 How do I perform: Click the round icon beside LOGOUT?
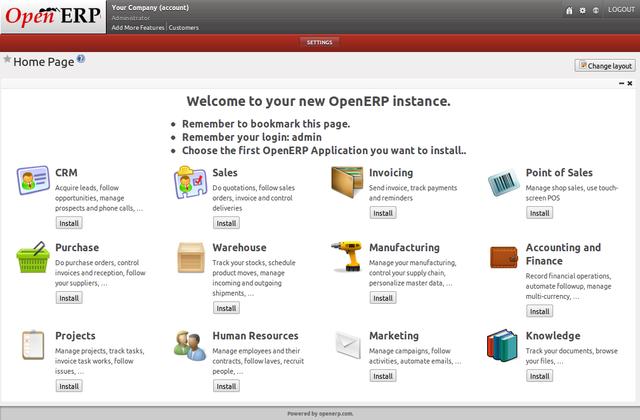point(596,11)
